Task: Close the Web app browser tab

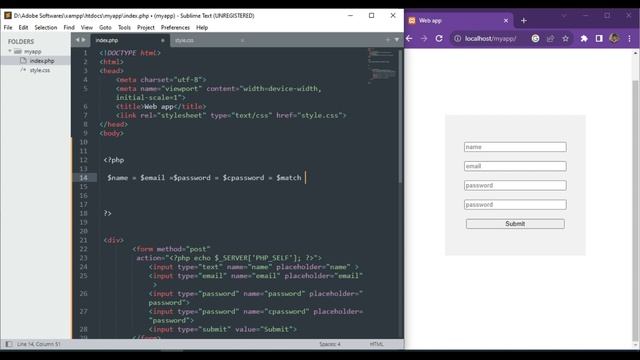Action: tap(506, 20)
